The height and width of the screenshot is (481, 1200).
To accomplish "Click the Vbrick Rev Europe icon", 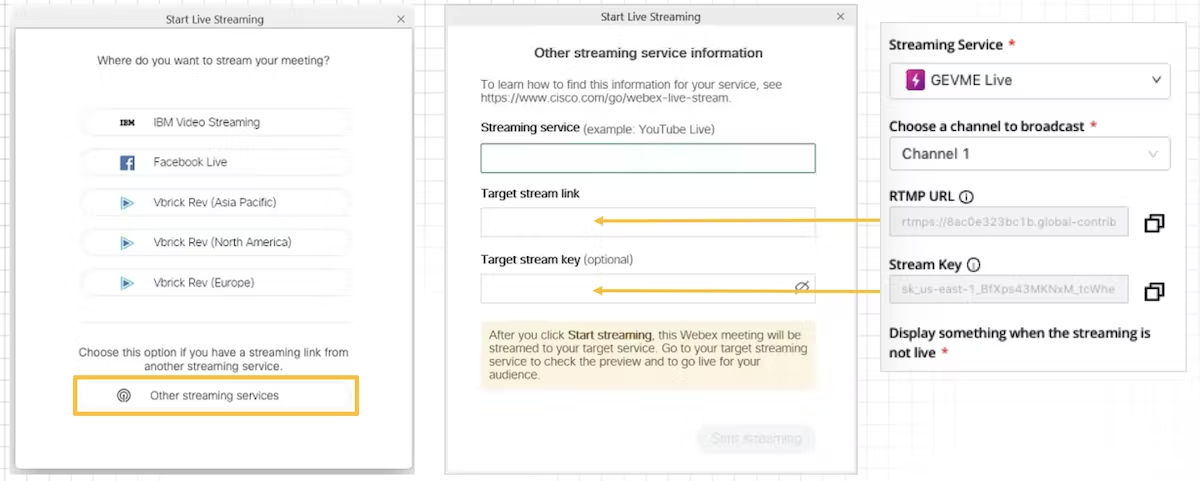I will [x=127, y=283].
